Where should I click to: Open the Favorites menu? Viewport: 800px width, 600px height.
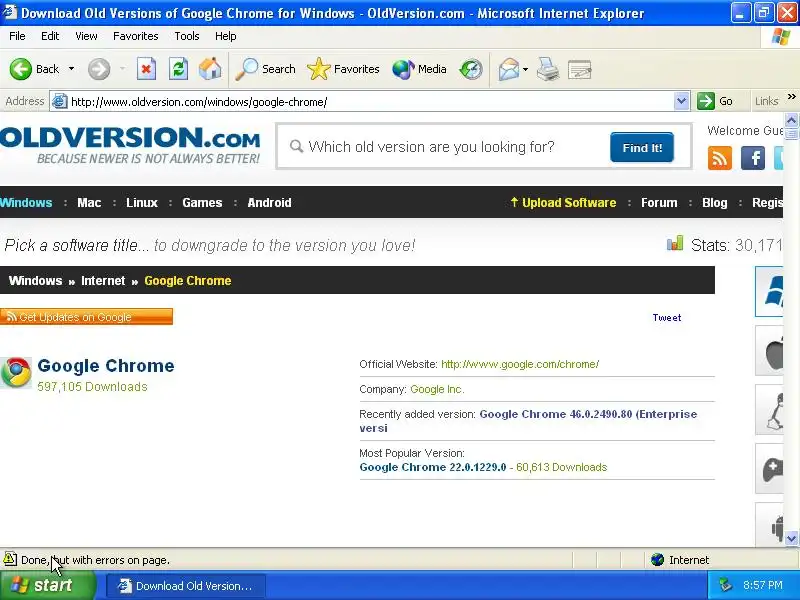click(136, 36)
